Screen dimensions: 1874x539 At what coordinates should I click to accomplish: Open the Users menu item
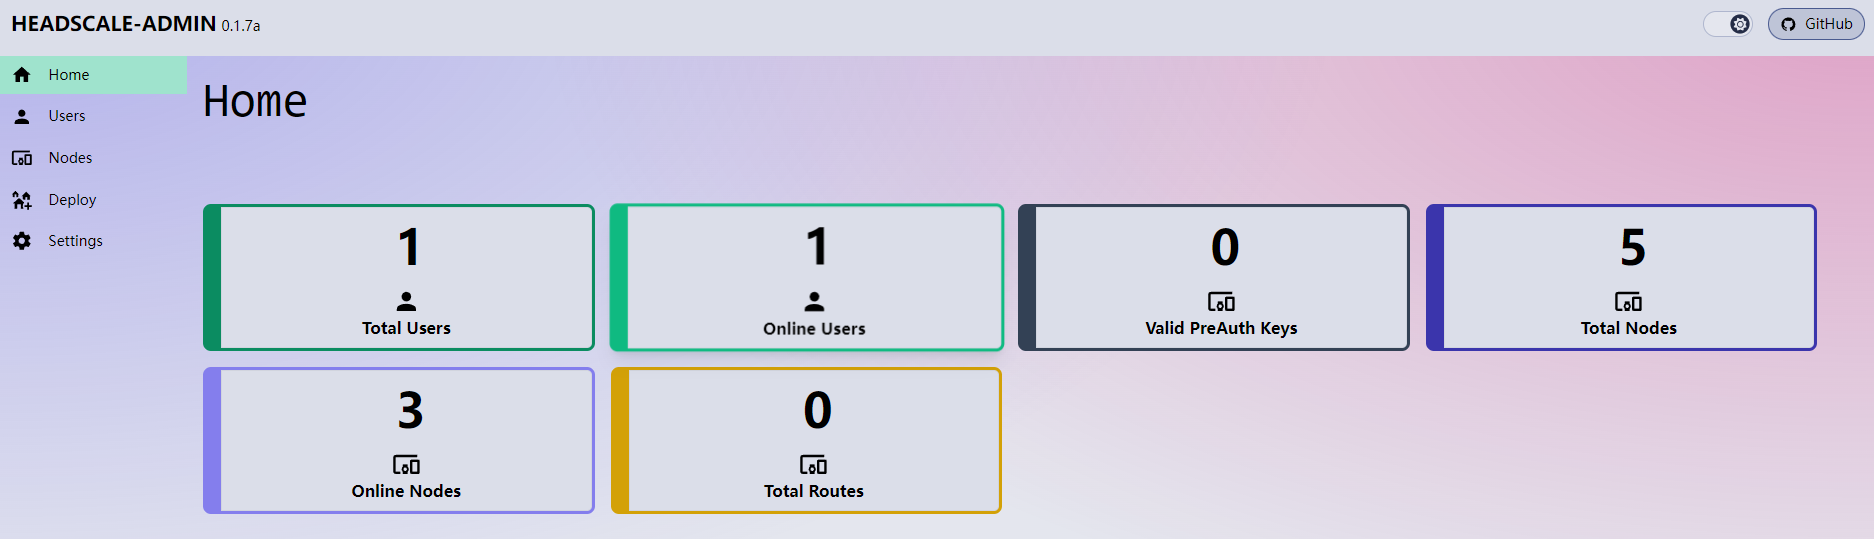pos(67,116)
